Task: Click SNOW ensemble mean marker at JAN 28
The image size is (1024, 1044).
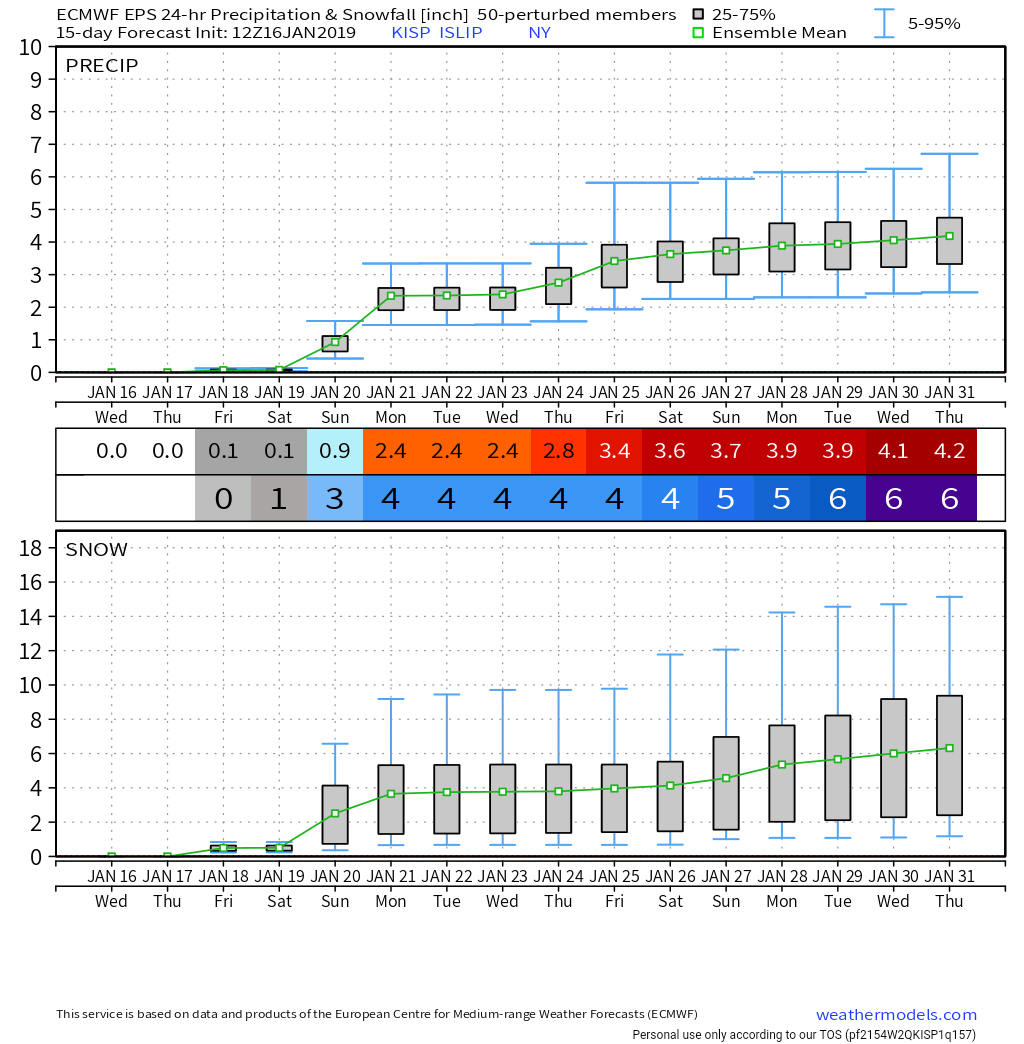Action: point(782,764)
